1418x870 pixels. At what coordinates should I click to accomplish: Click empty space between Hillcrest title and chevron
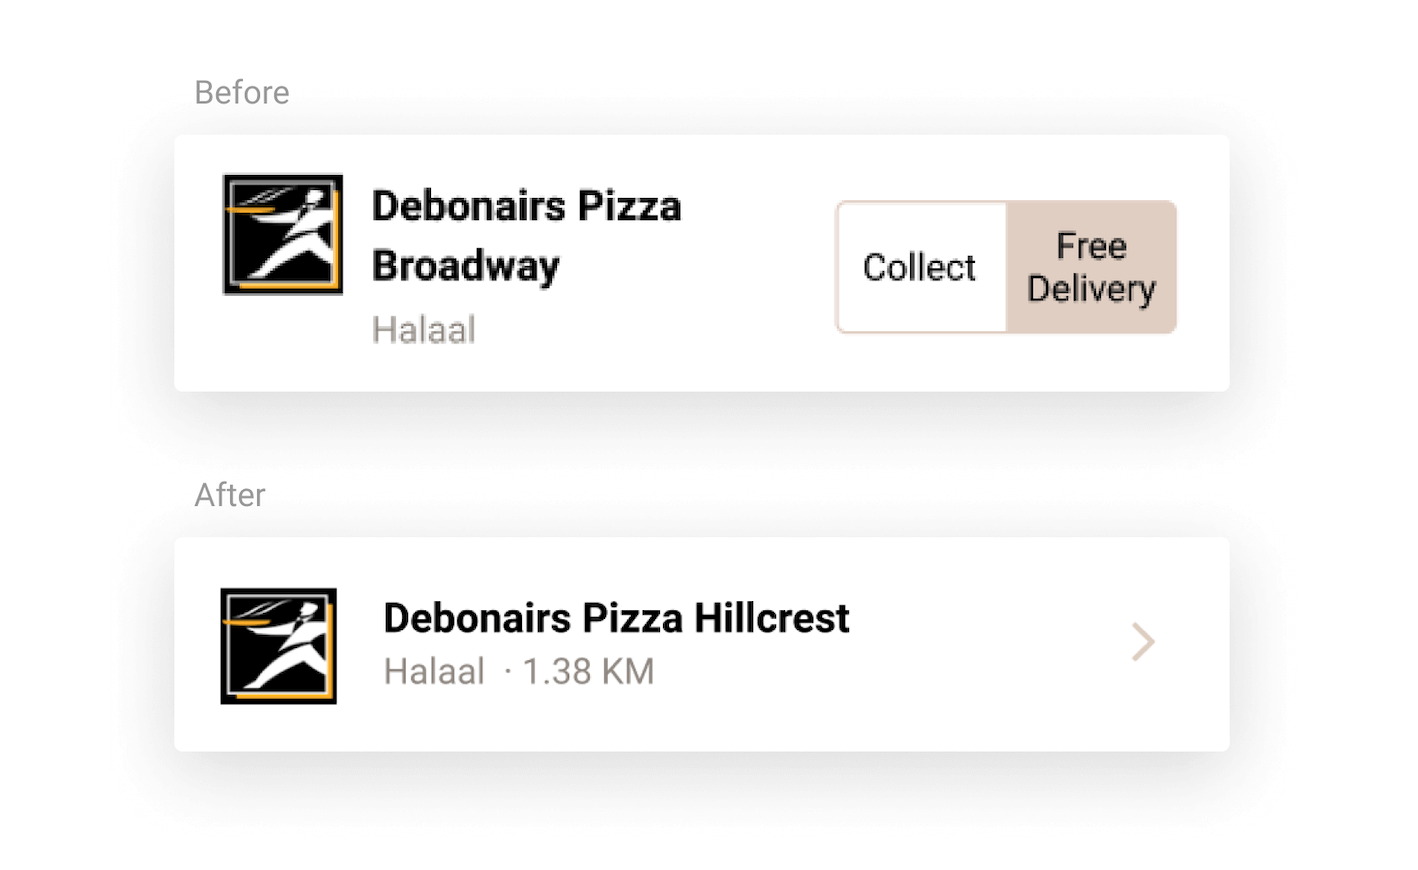pyautogui.click(x=990, y=642)
